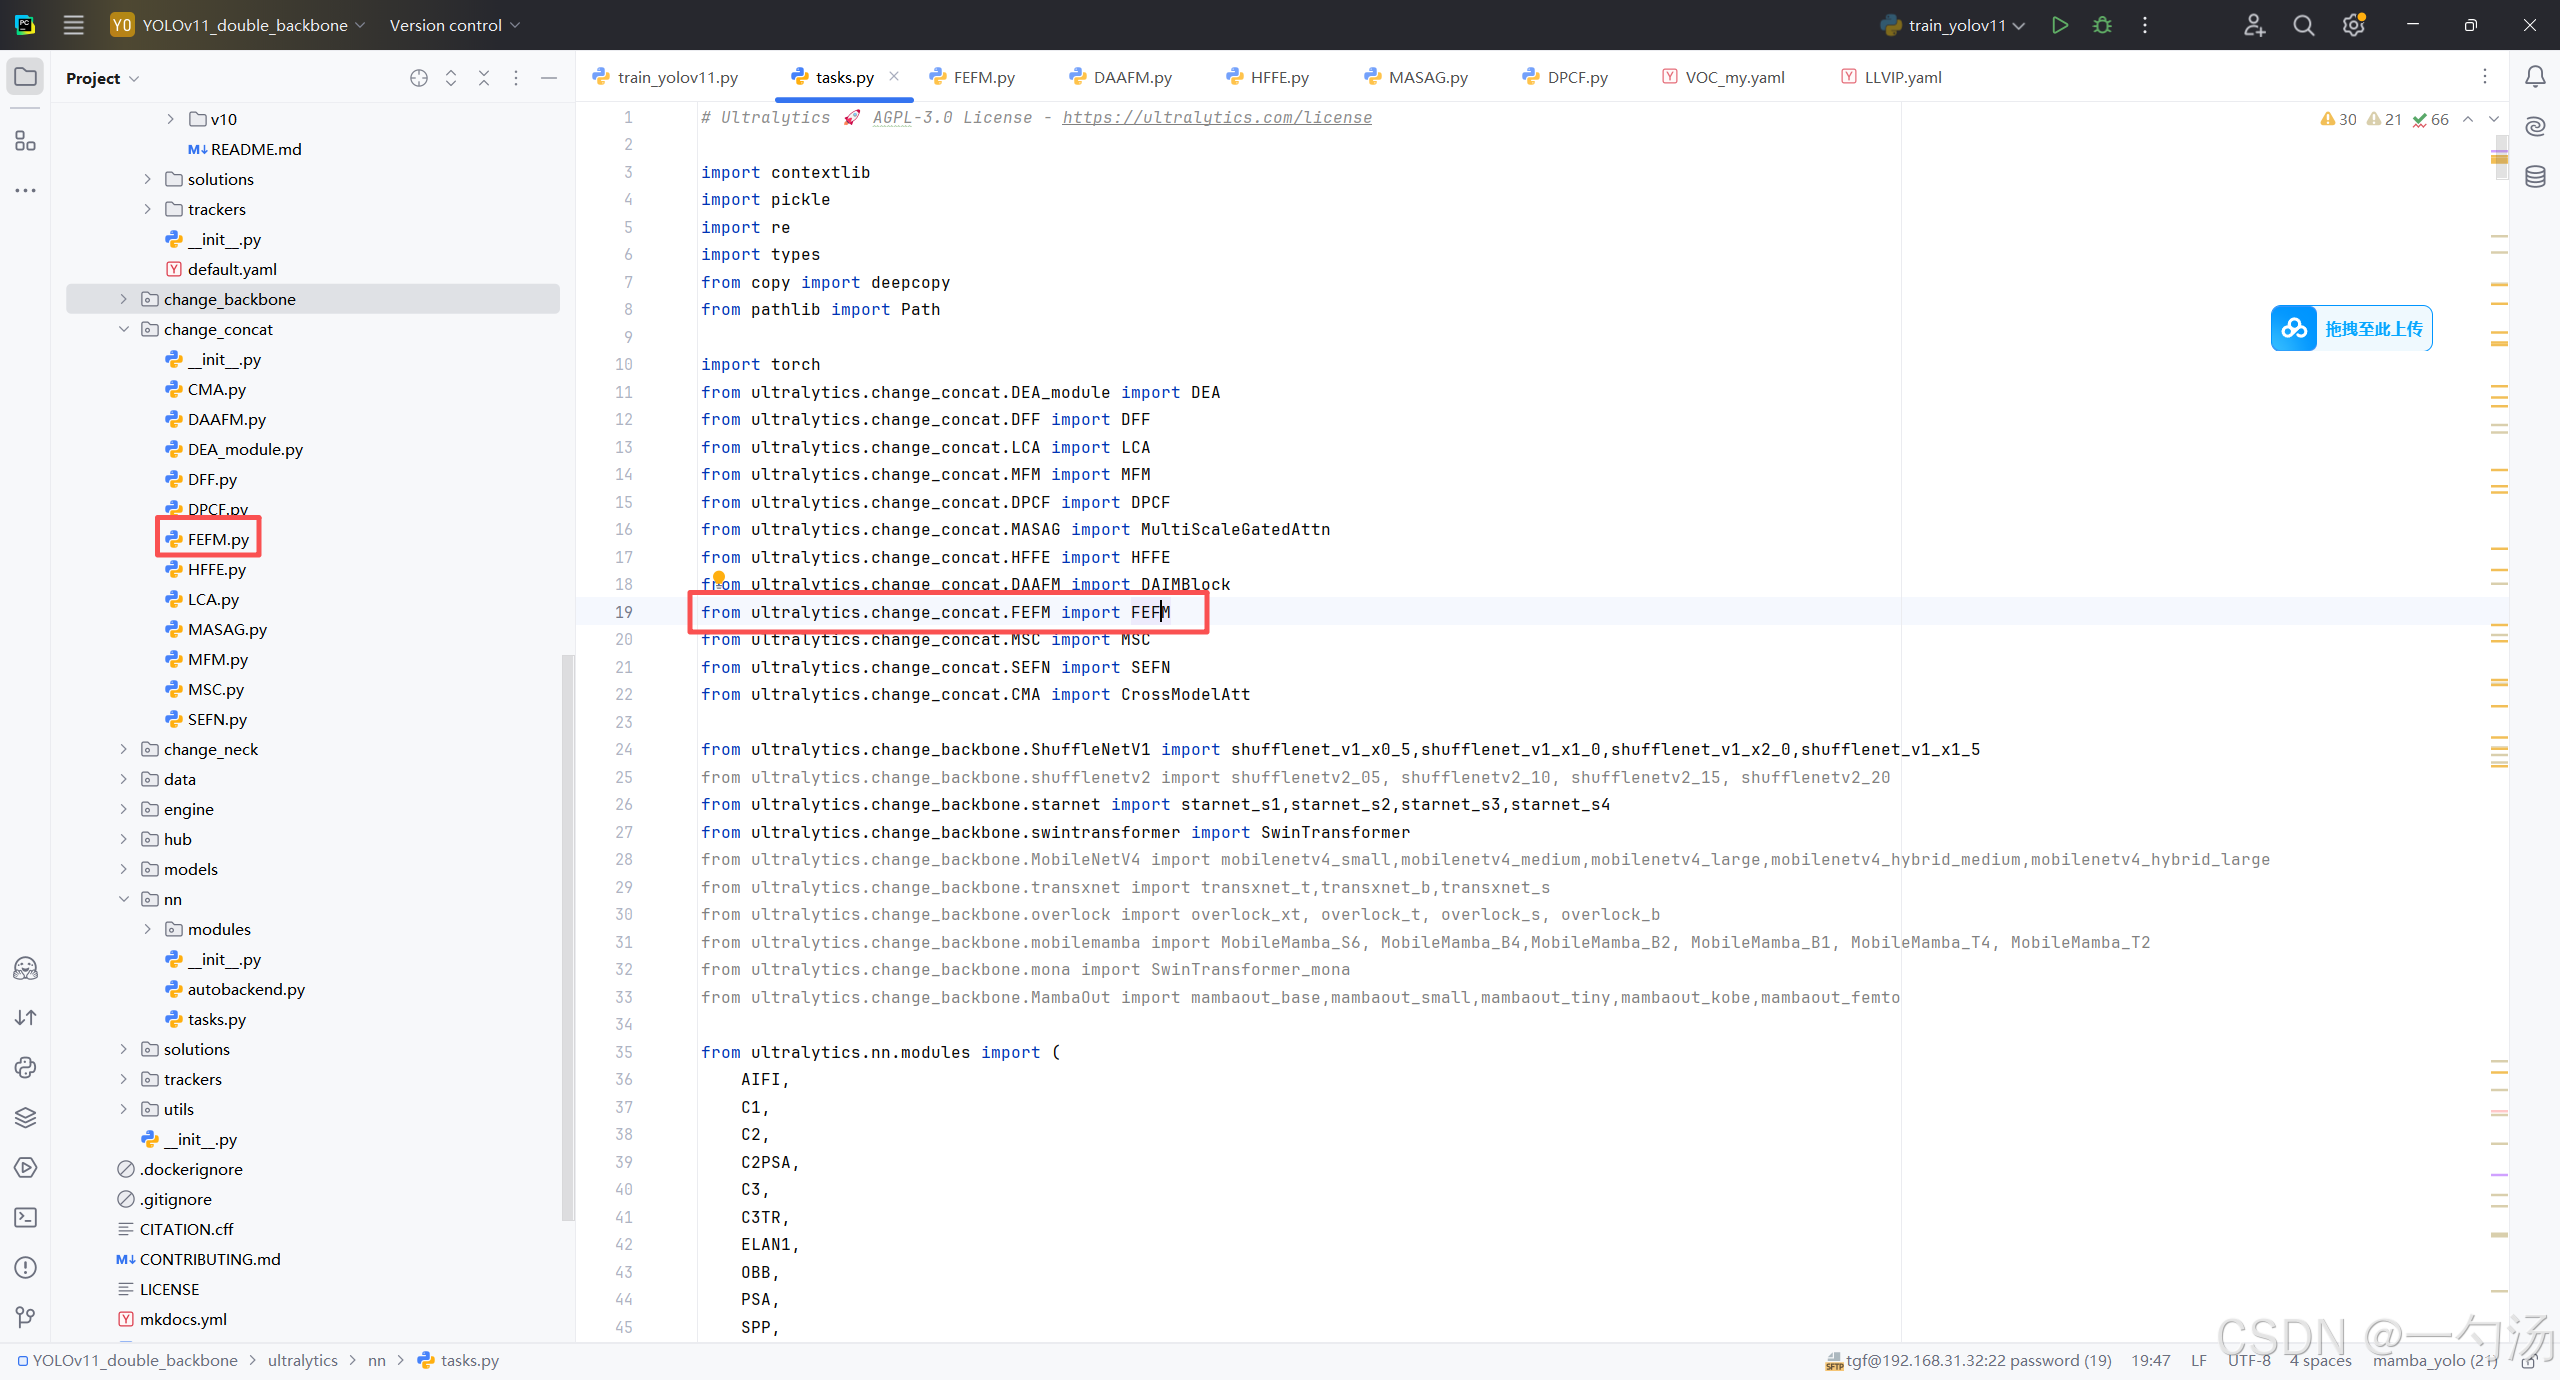
Task: Open the Structure tool window
Action: pyautogui.click(x=25, y=141)
